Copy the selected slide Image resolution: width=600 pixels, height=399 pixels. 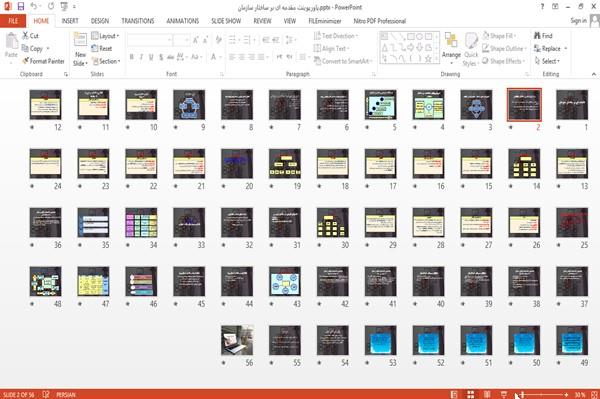[33, 49]
